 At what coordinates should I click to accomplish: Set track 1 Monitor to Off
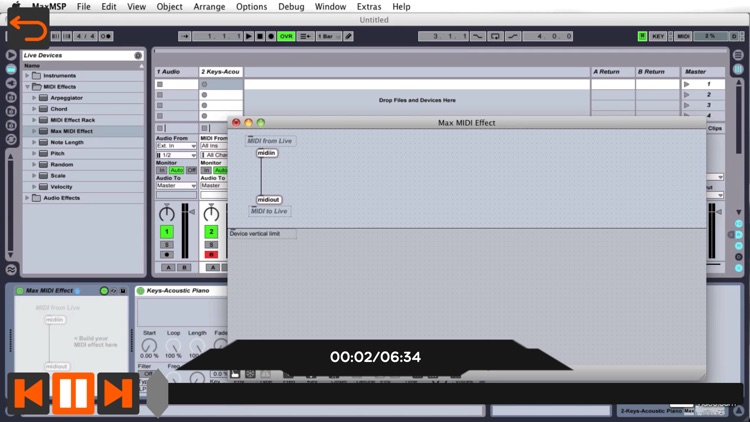tap(191, 170)
